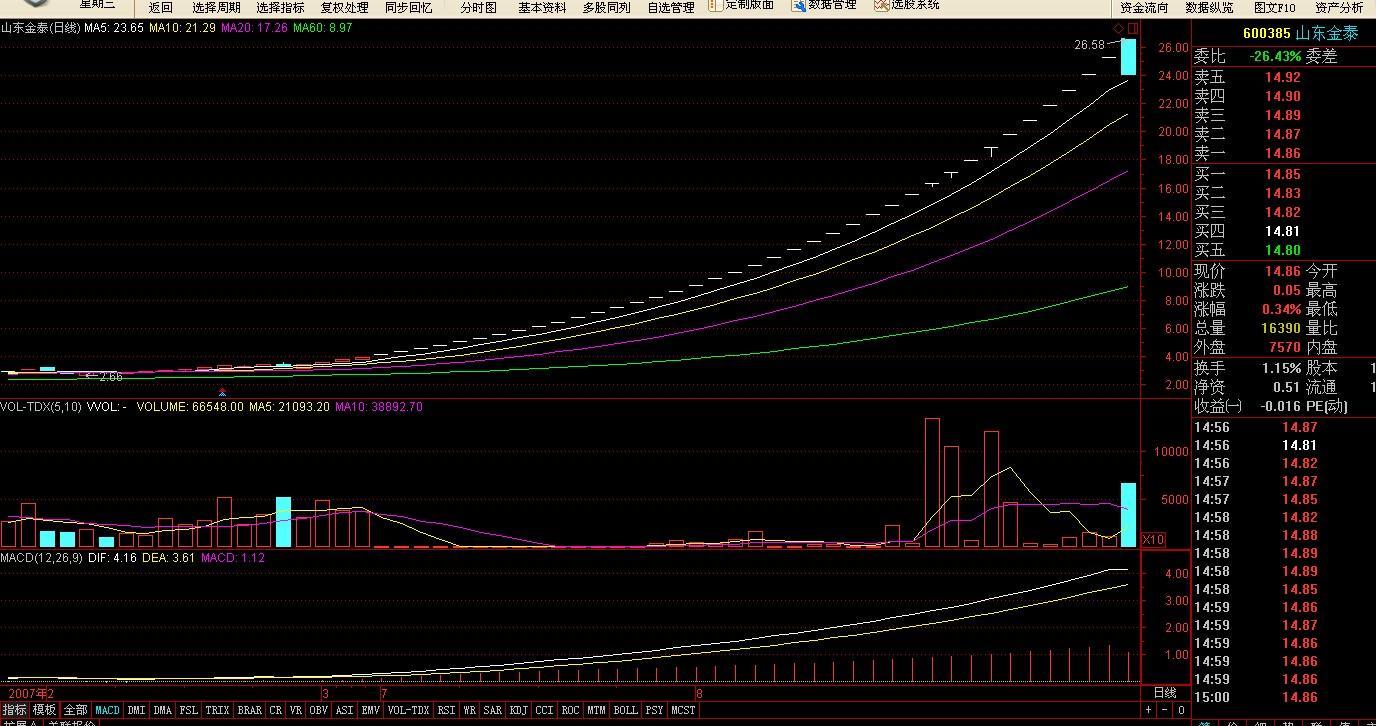This screenshot has height=726, width=1376.
Task: Select the VOL-TDX indicator tab
Action: point(408,710)
